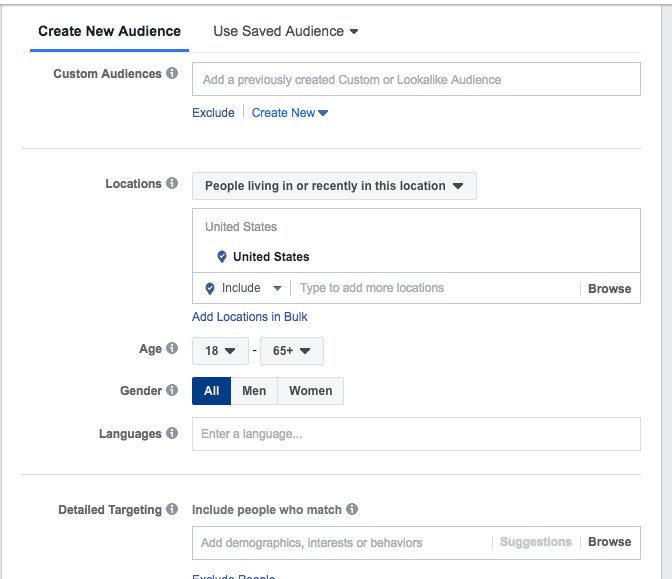Click the Locations info icon
Viewport: 672px width, 579px height.
(172, 183)
